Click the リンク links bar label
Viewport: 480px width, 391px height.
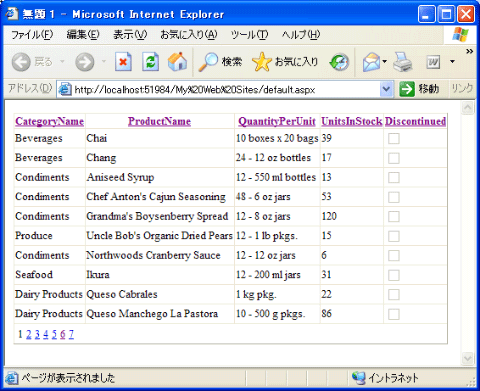[462, 89]
